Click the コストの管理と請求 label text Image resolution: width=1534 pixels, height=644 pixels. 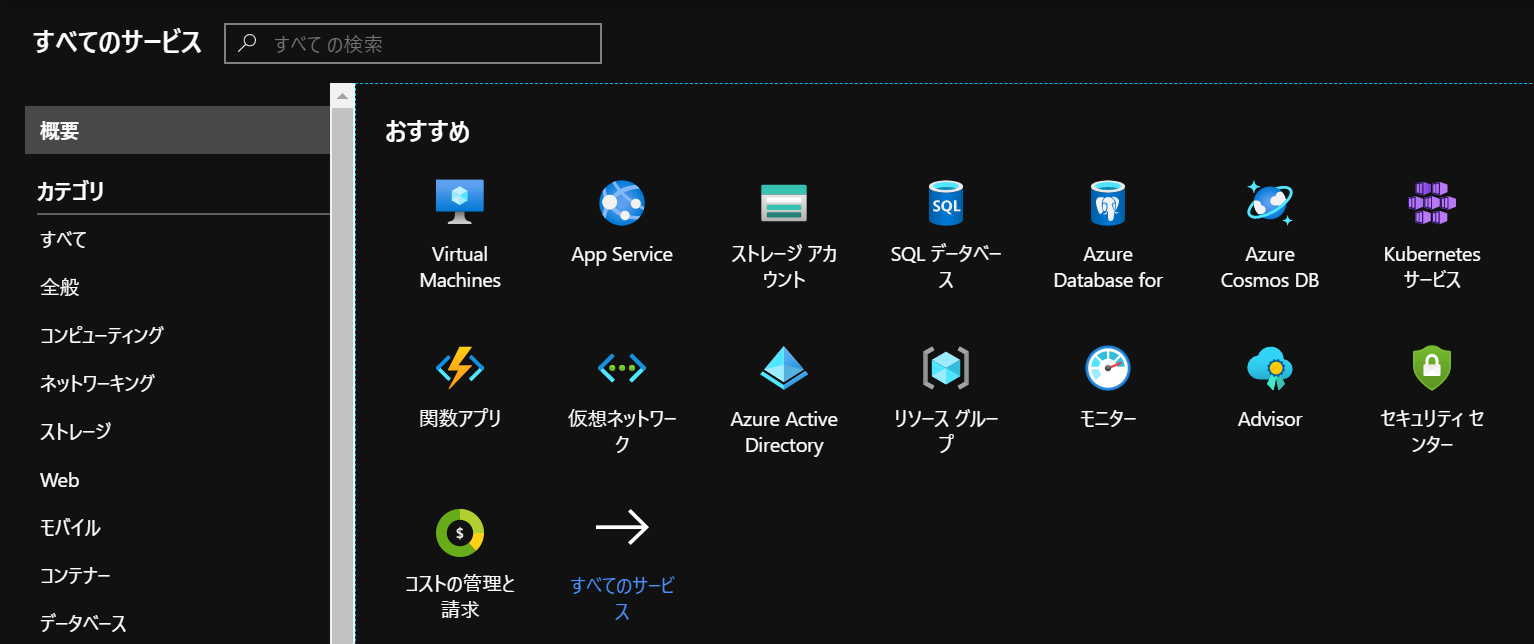pyautogui.click(x=460, y=596)
